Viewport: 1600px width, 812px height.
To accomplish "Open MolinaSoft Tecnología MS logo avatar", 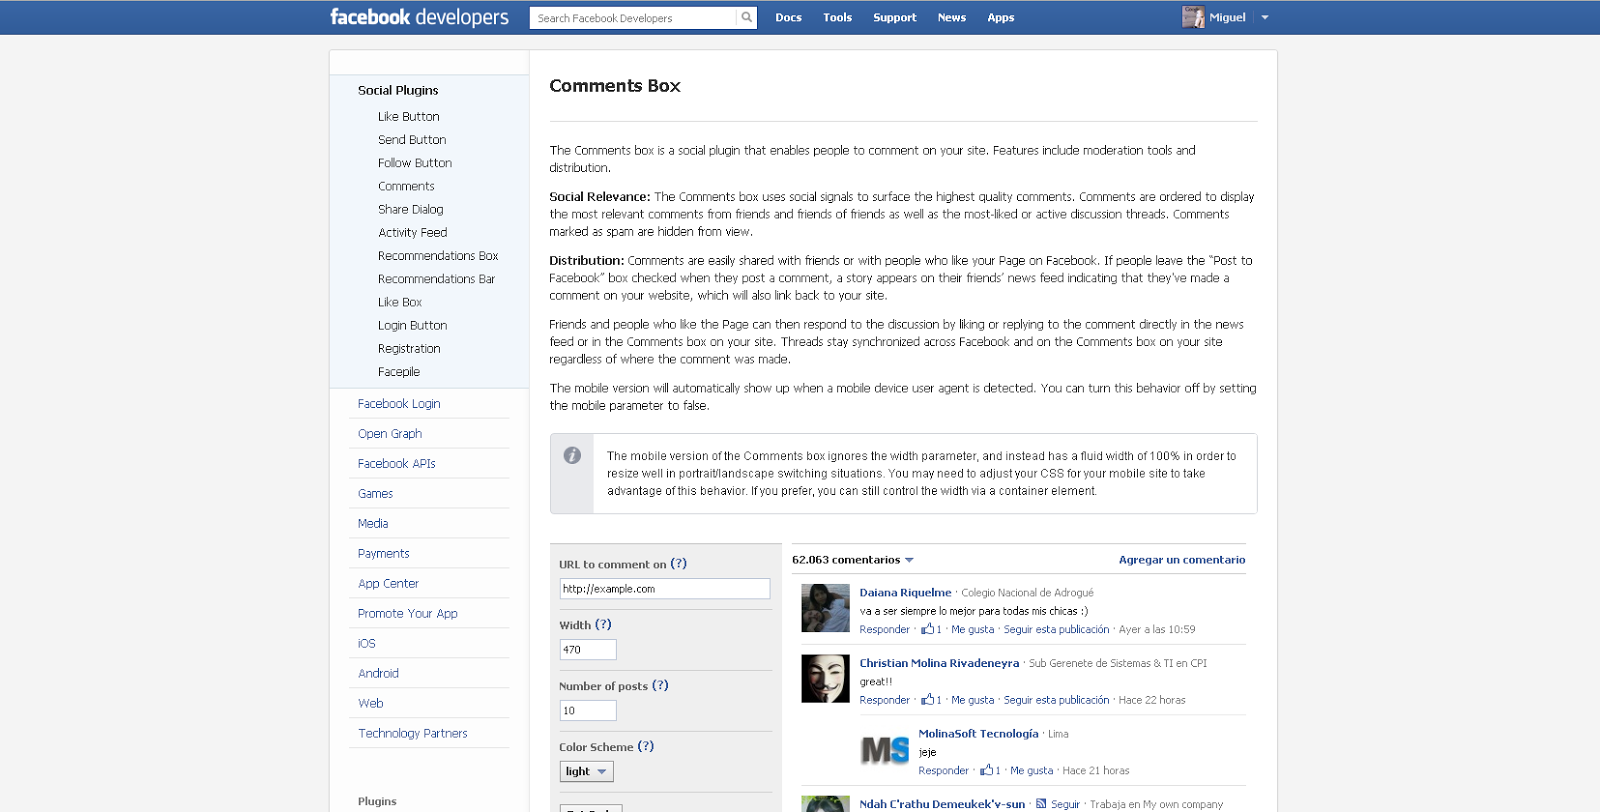I will click(x=885, y=749).
